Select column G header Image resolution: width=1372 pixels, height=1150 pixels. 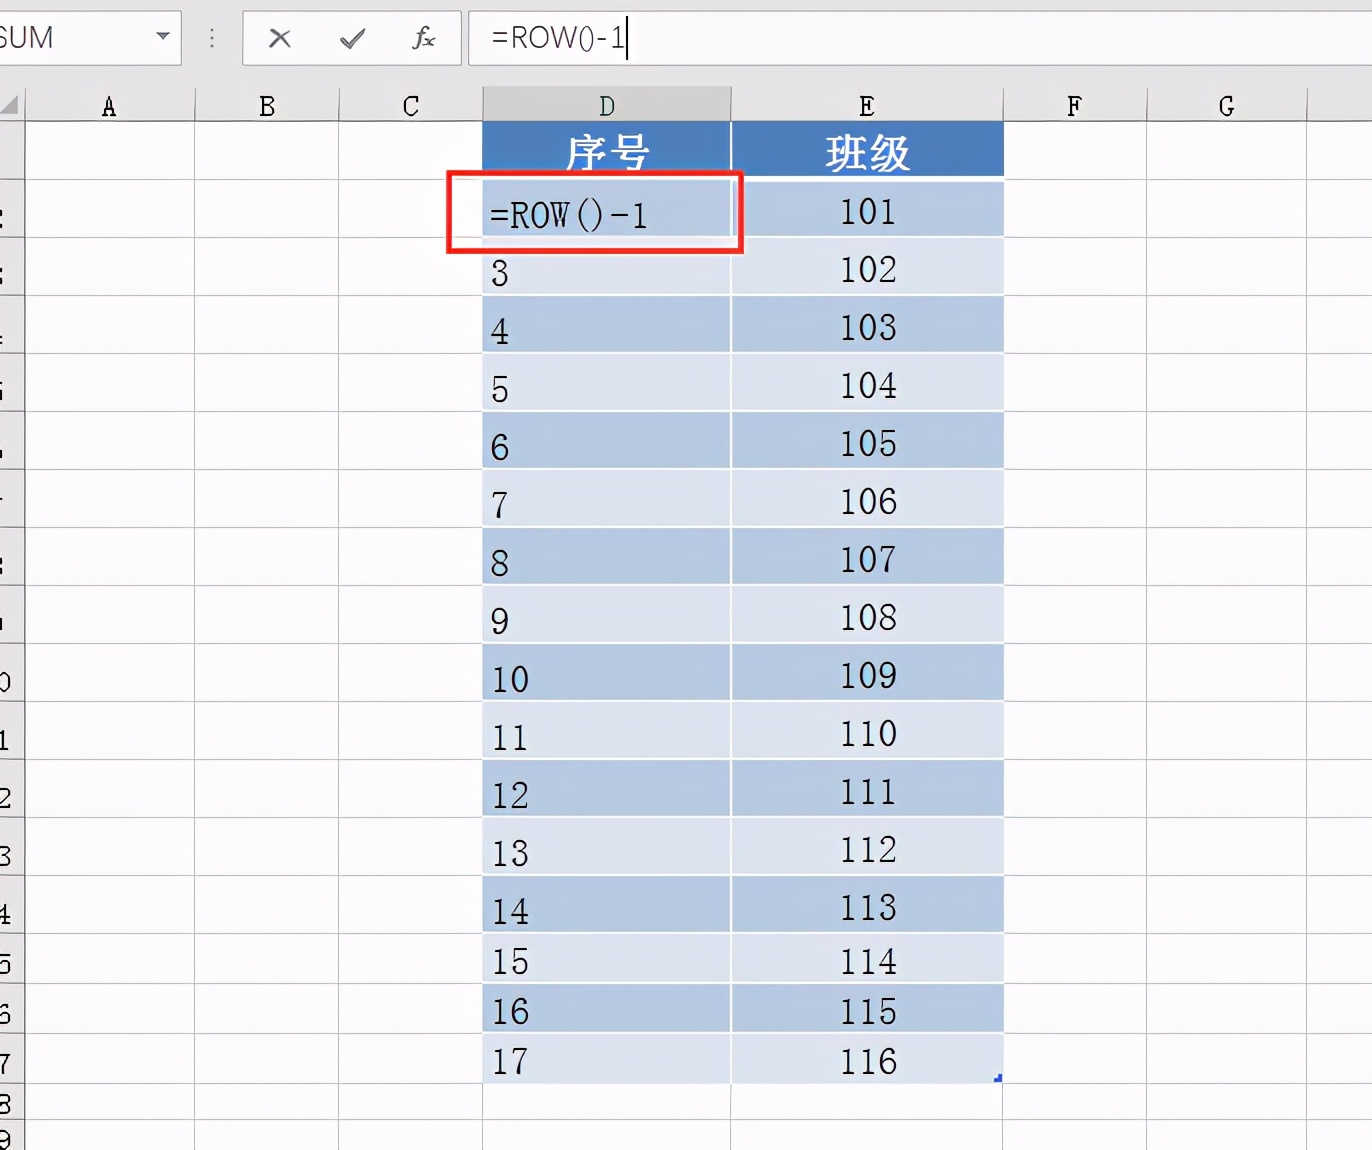point(1226,106)
